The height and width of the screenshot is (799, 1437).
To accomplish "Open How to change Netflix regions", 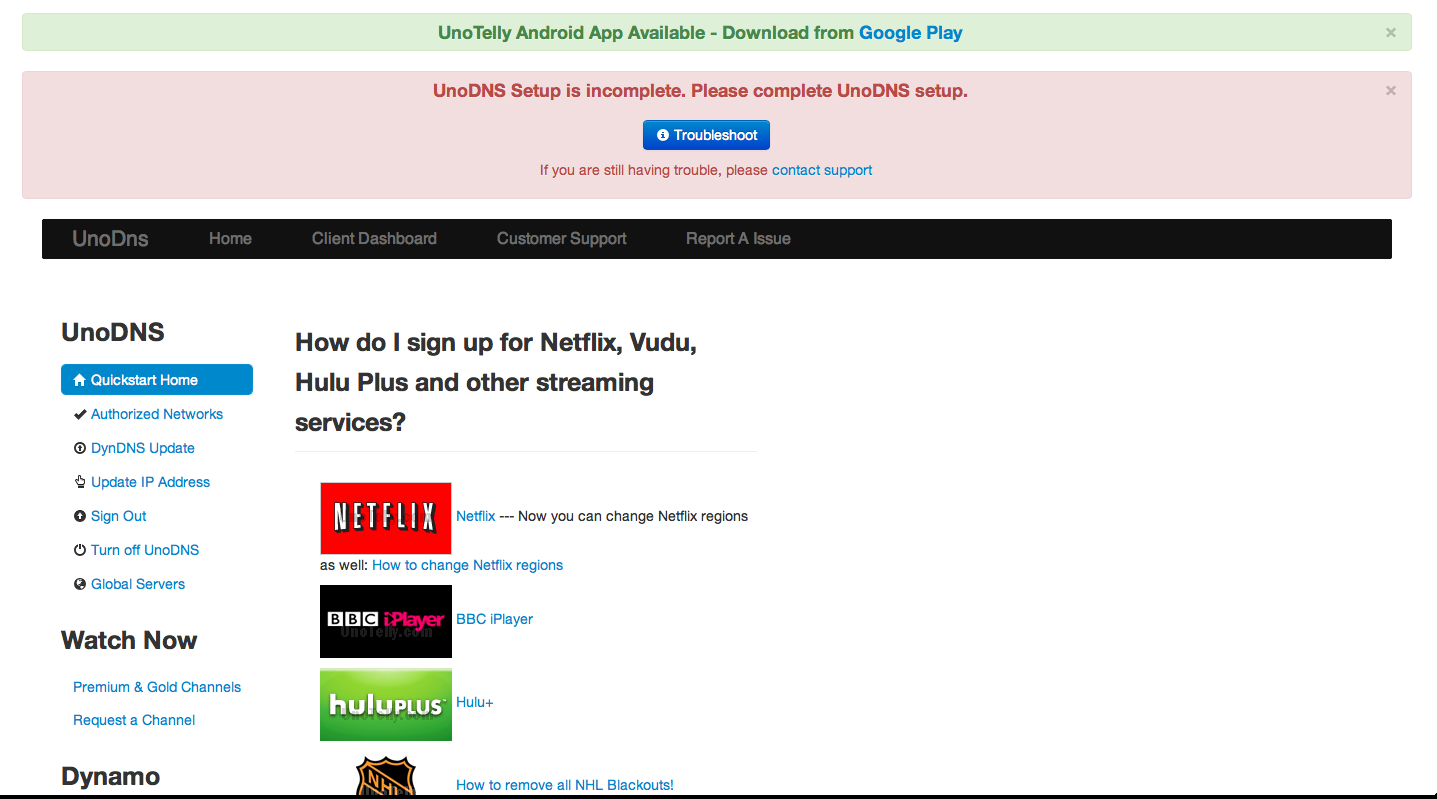I will click(467, 565).
